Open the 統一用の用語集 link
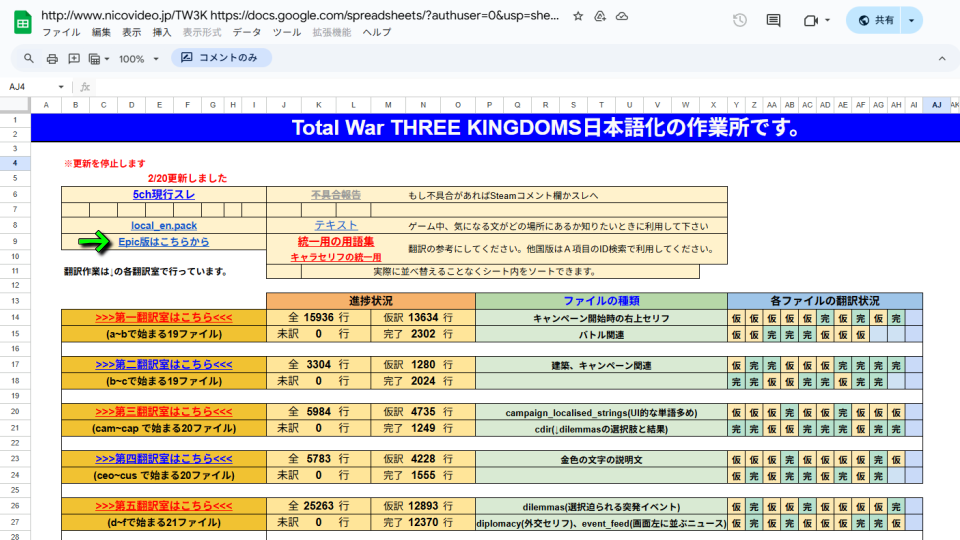 pyautogui.click(x=336, y=242)
